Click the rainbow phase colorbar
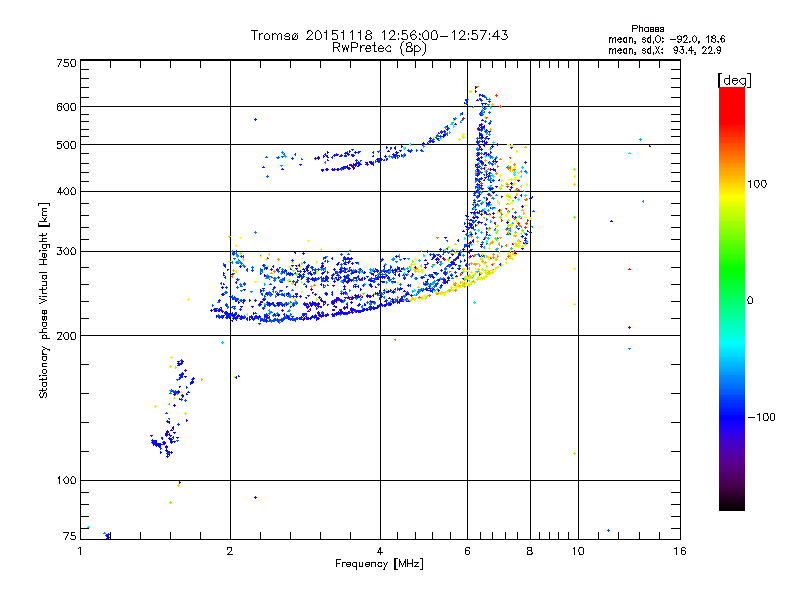This screenshot has width=800, height=600. point(732,298)
